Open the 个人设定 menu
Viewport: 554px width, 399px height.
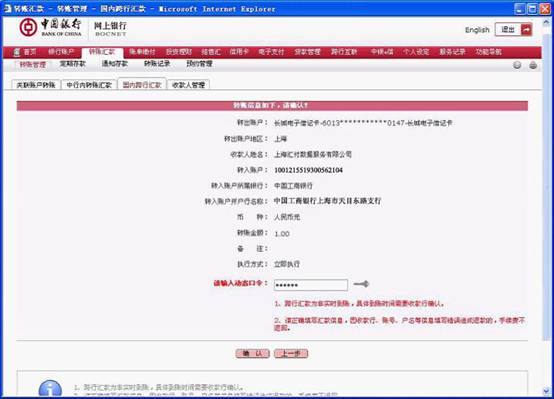416,52
